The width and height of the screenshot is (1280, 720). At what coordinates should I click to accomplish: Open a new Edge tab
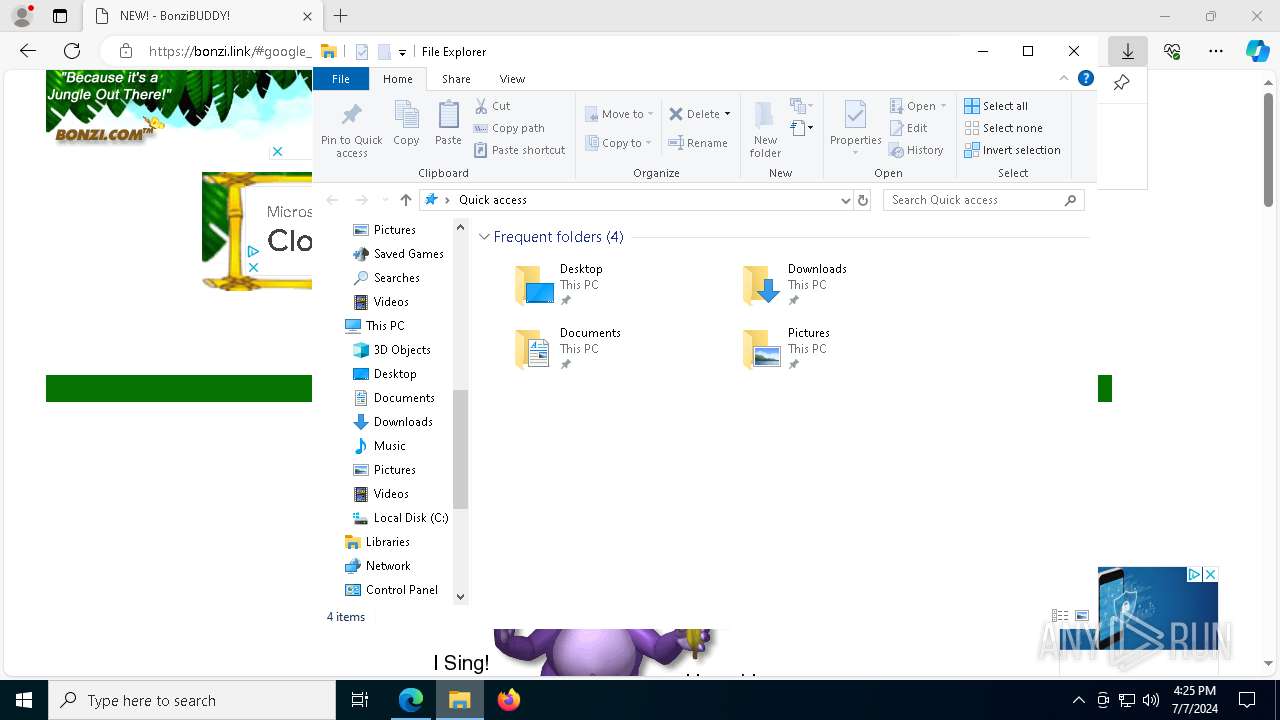coord(340,16)
